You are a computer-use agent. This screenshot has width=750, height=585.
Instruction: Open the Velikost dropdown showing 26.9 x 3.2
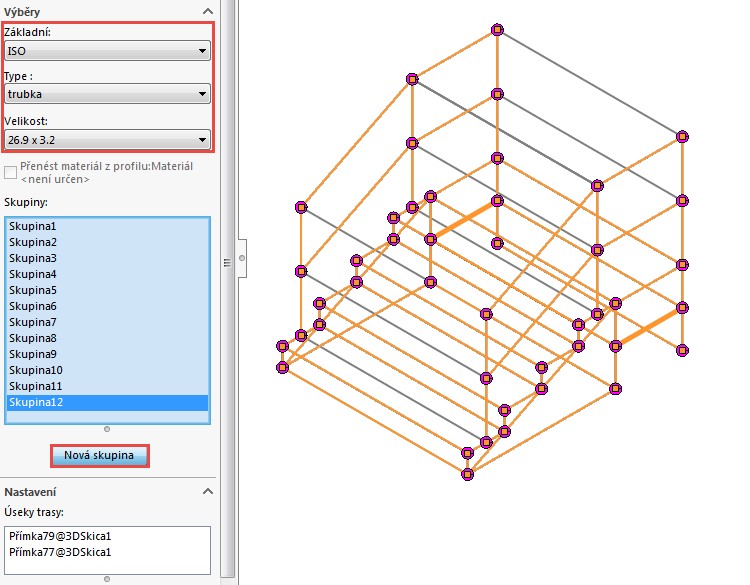pos(107,140)
